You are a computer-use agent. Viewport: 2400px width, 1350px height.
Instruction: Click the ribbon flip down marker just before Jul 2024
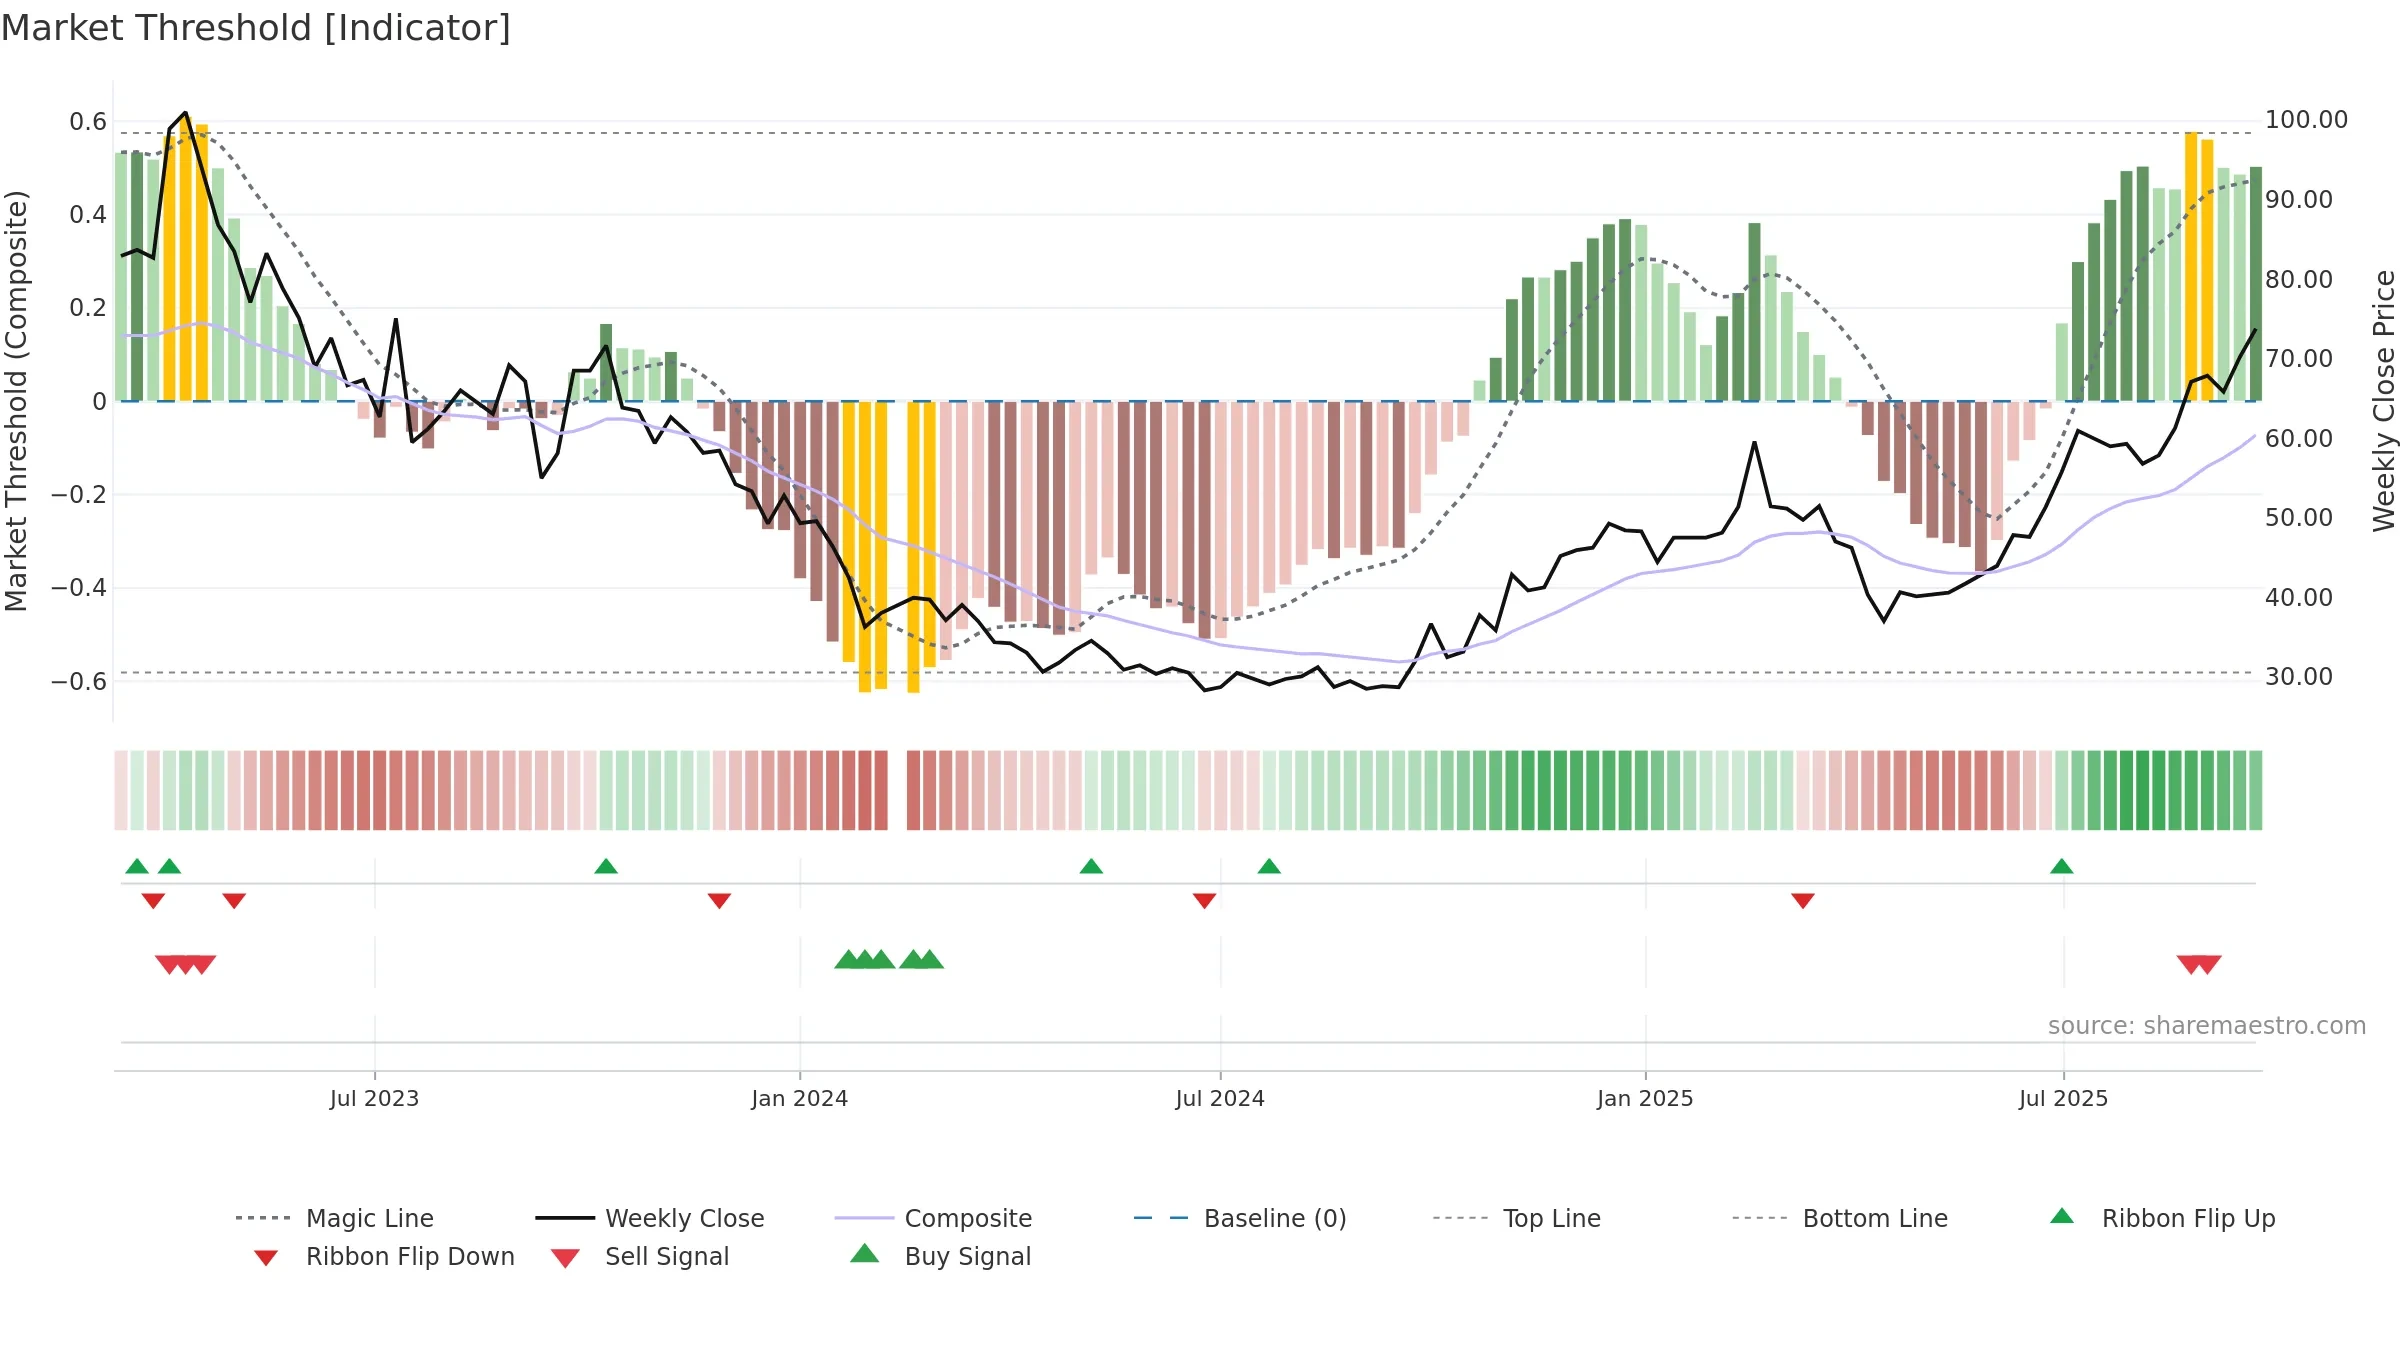pos(1205,901)
